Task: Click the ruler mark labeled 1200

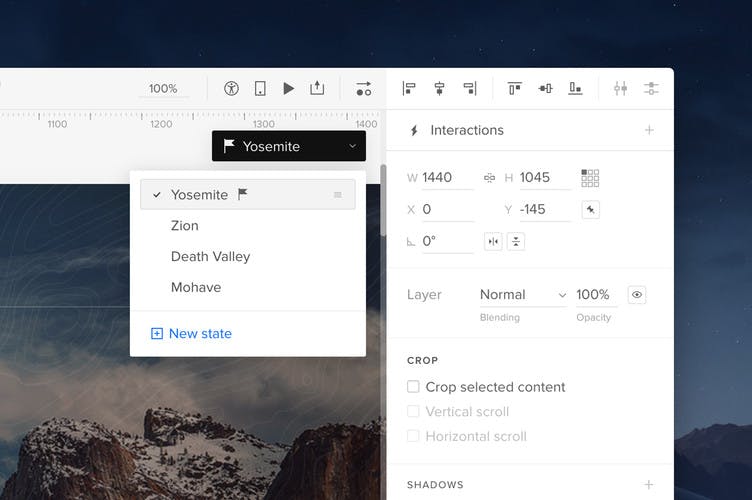Action: [161, 124]
